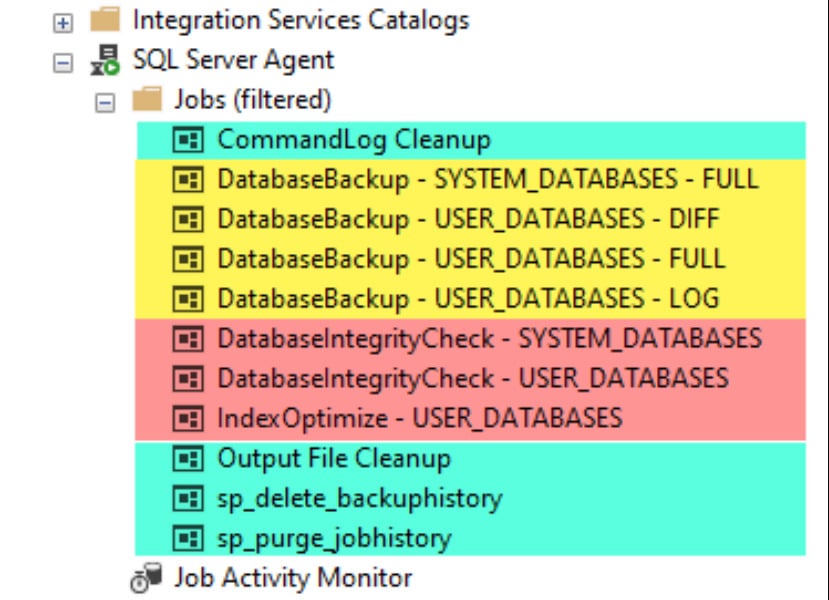Select the Jobs (filtered) label
The height and width of the screenshot is (600, 829).
click(253, 99)
